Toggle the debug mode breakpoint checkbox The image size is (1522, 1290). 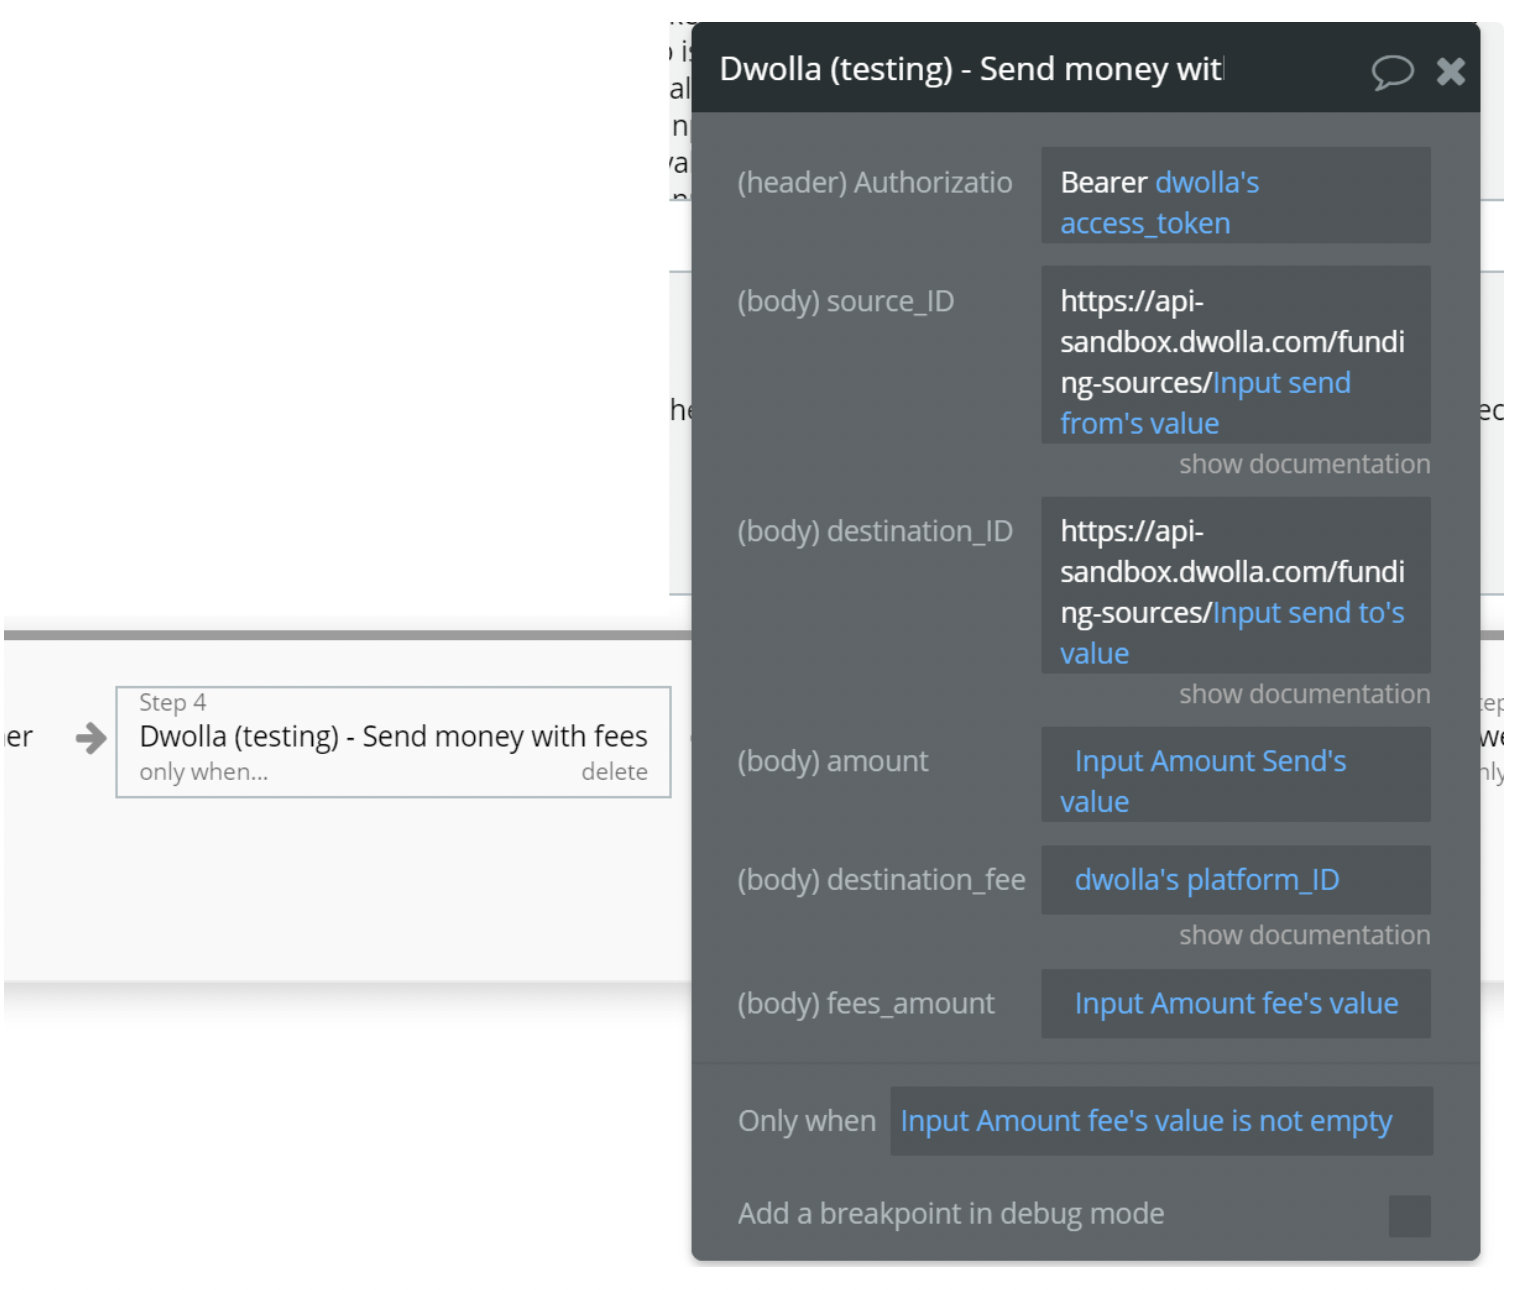click(1409, 1215)
